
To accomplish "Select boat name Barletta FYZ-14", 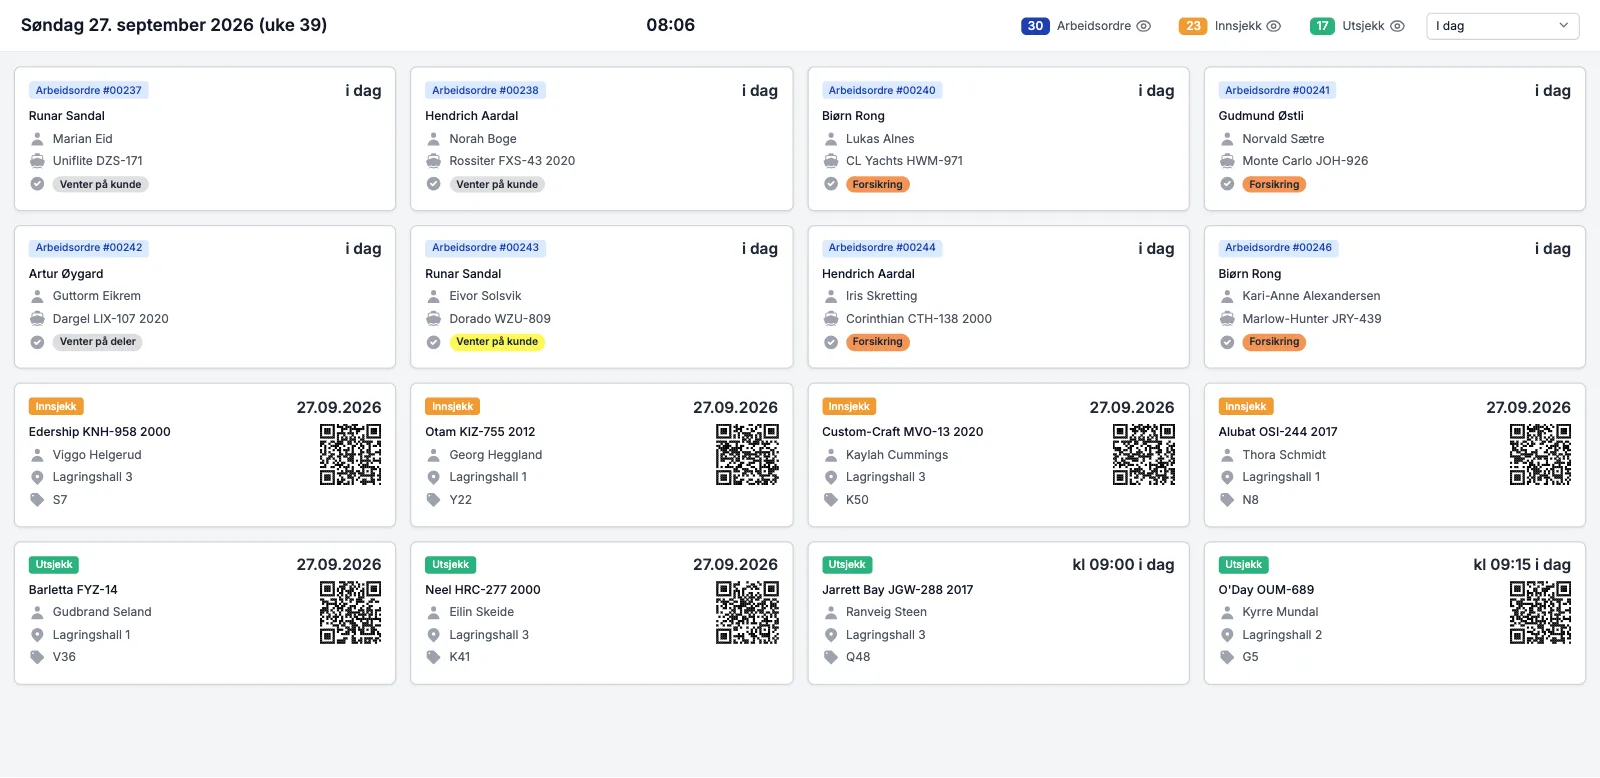I will pyautogui.click(x=73, y=590).
